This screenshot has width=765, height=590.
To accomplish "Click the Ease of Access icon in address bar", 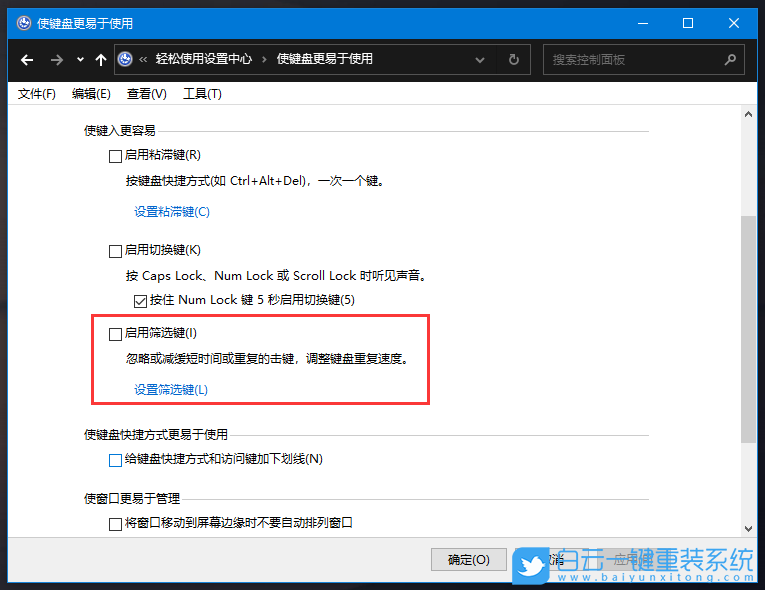I will click(125, 59).
